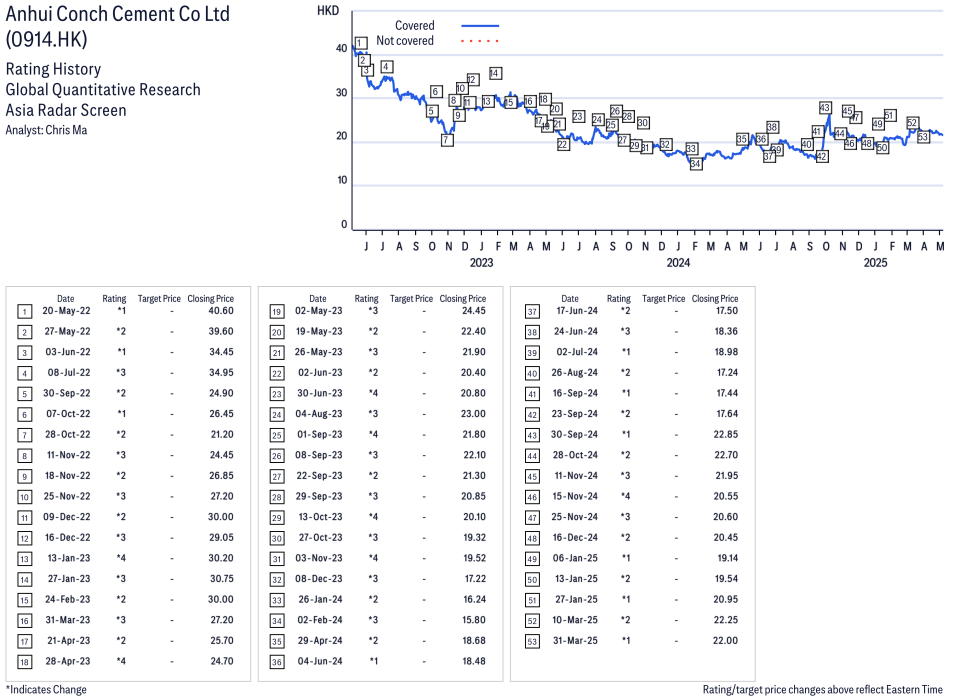Click the 10 tick label on the HKD axis

pos(342,181)
